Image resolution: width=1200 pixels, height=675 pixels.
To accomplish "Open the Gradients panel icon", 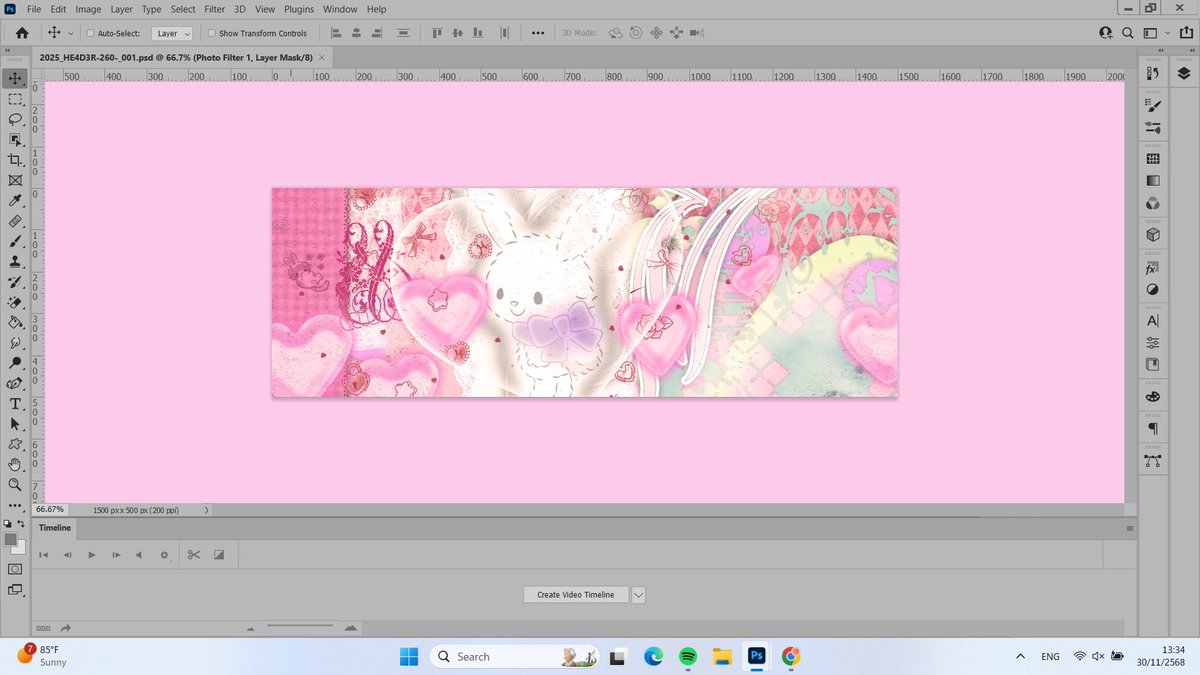I will click(1152, 181).
